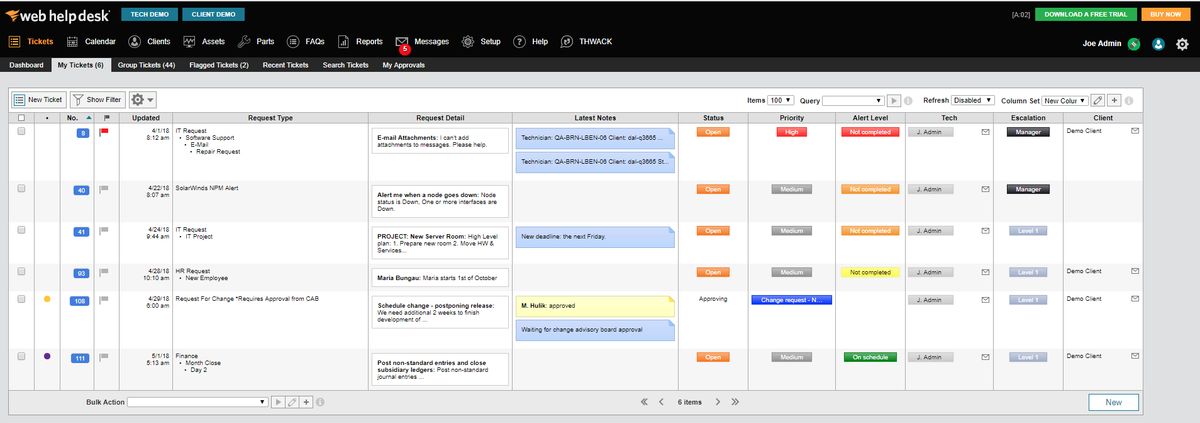Open the Calendar module
The height and width of the screenshot is (423, 1200).
[x=91, y=42]
